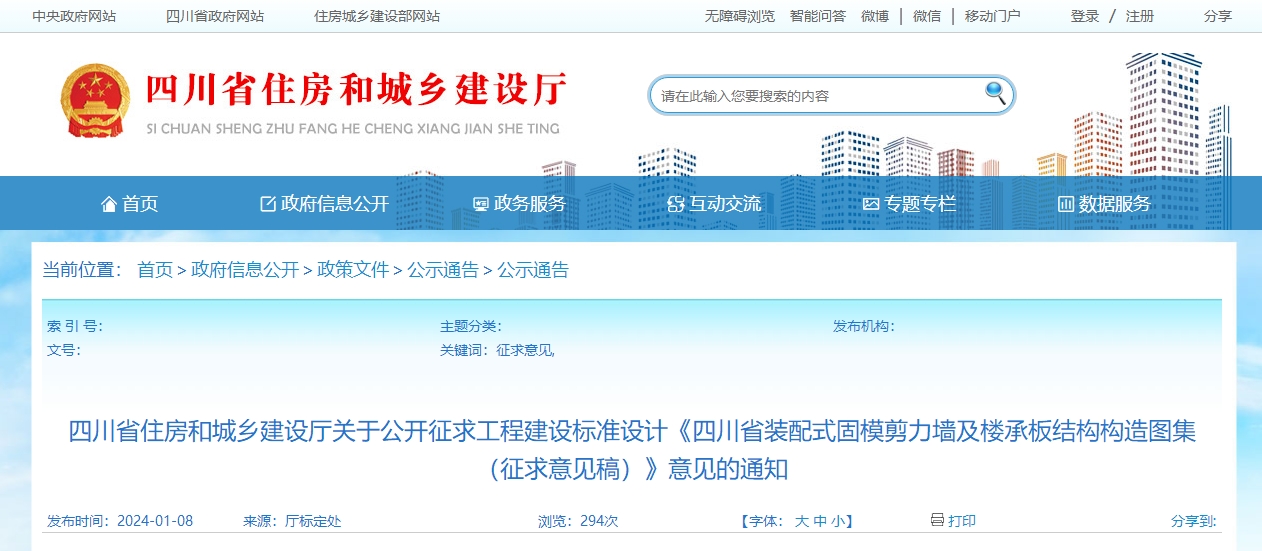Open 移动门户 link
The image size is (1262, 551).
pos(993,16)
